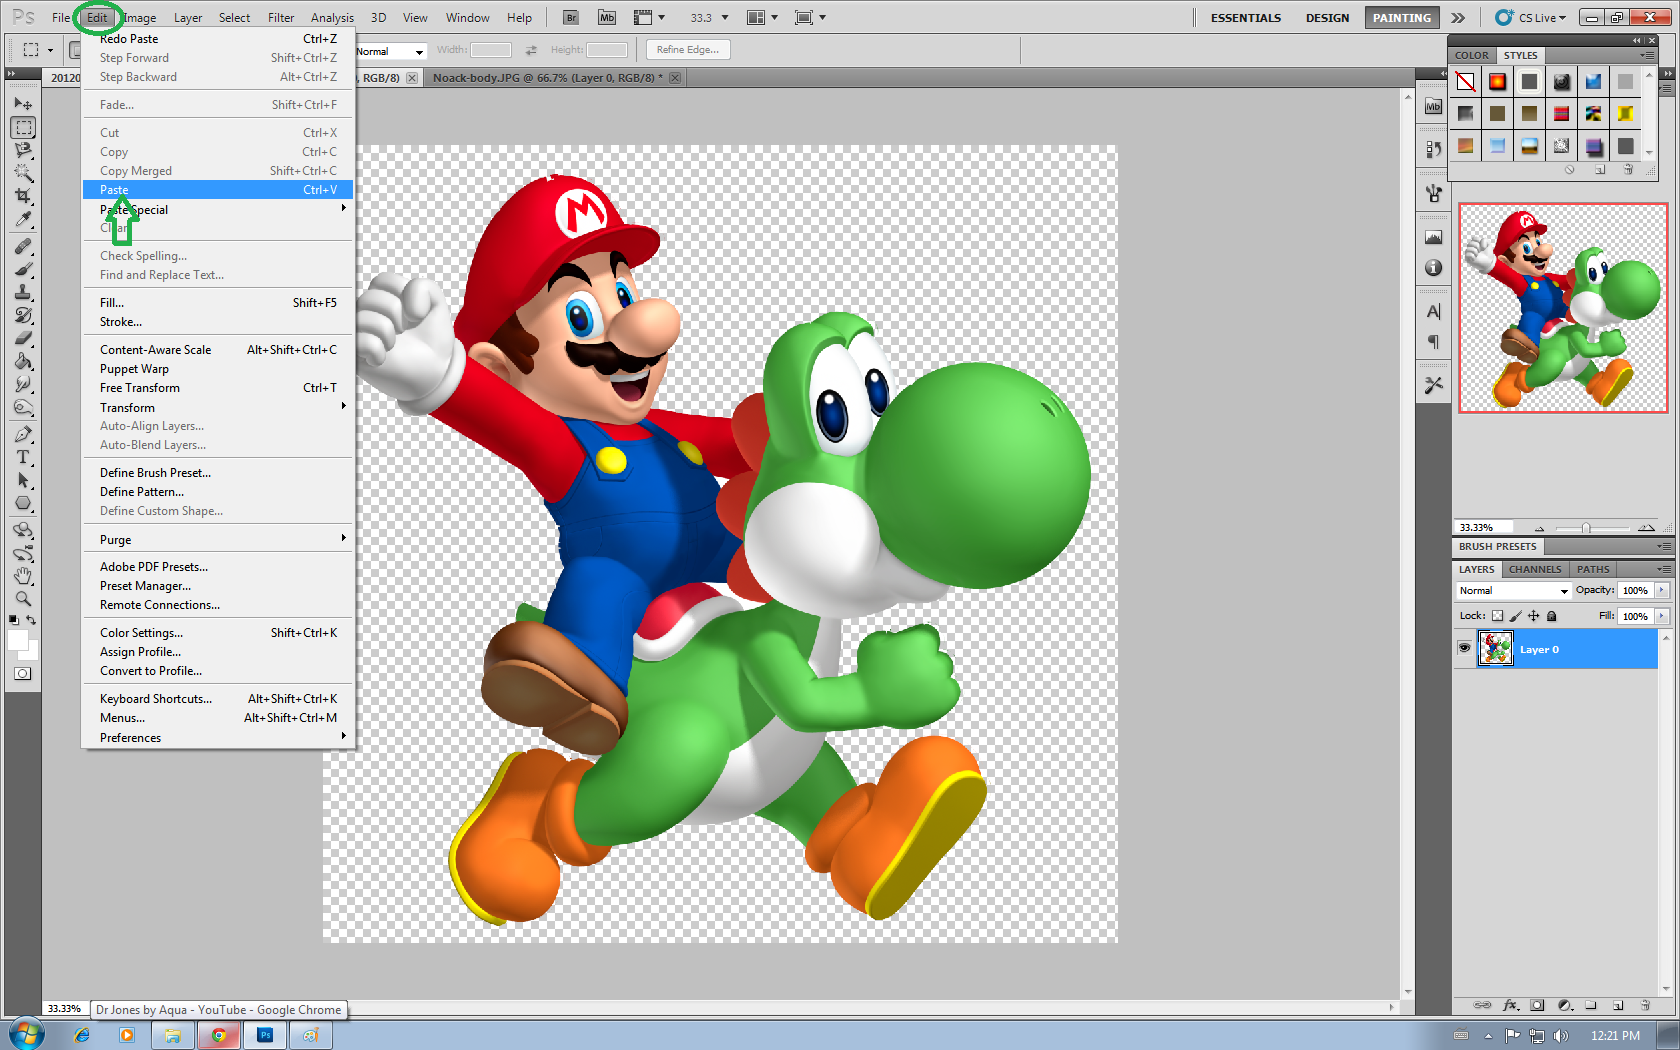1680x1050 pixels.
Task: Delete layer with the Layers trash icon
Action: click(x=1644, y=1005)
